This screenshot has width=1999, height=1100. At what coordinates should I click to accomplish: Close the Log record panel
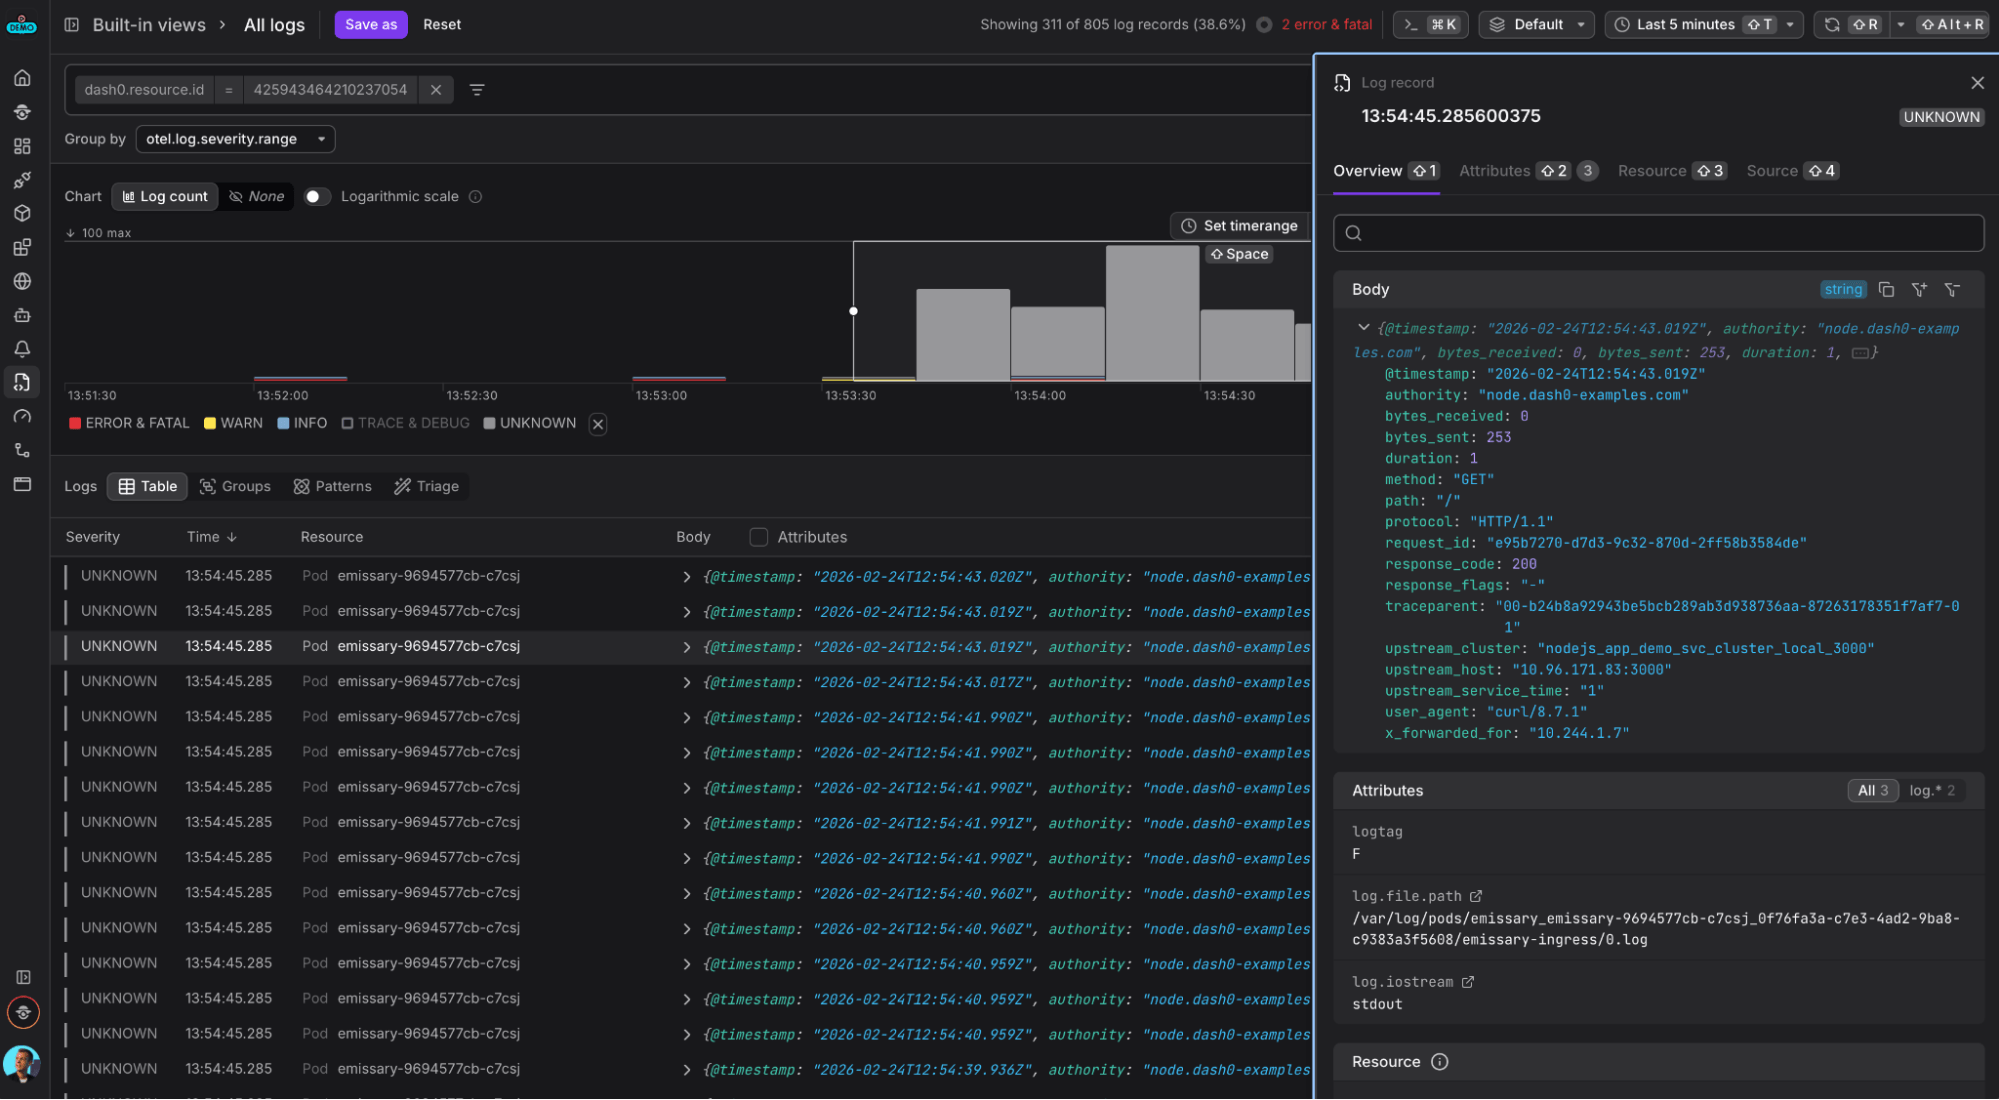coord(1977,83)
